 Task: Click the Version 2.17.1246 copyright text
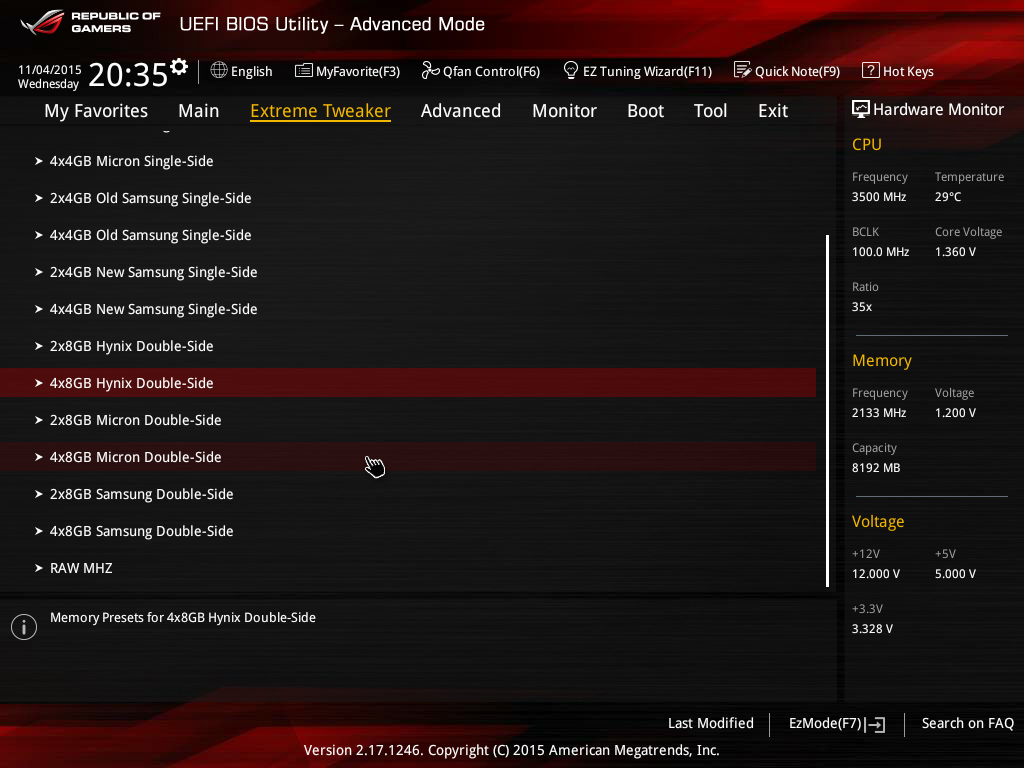[512, 750]
